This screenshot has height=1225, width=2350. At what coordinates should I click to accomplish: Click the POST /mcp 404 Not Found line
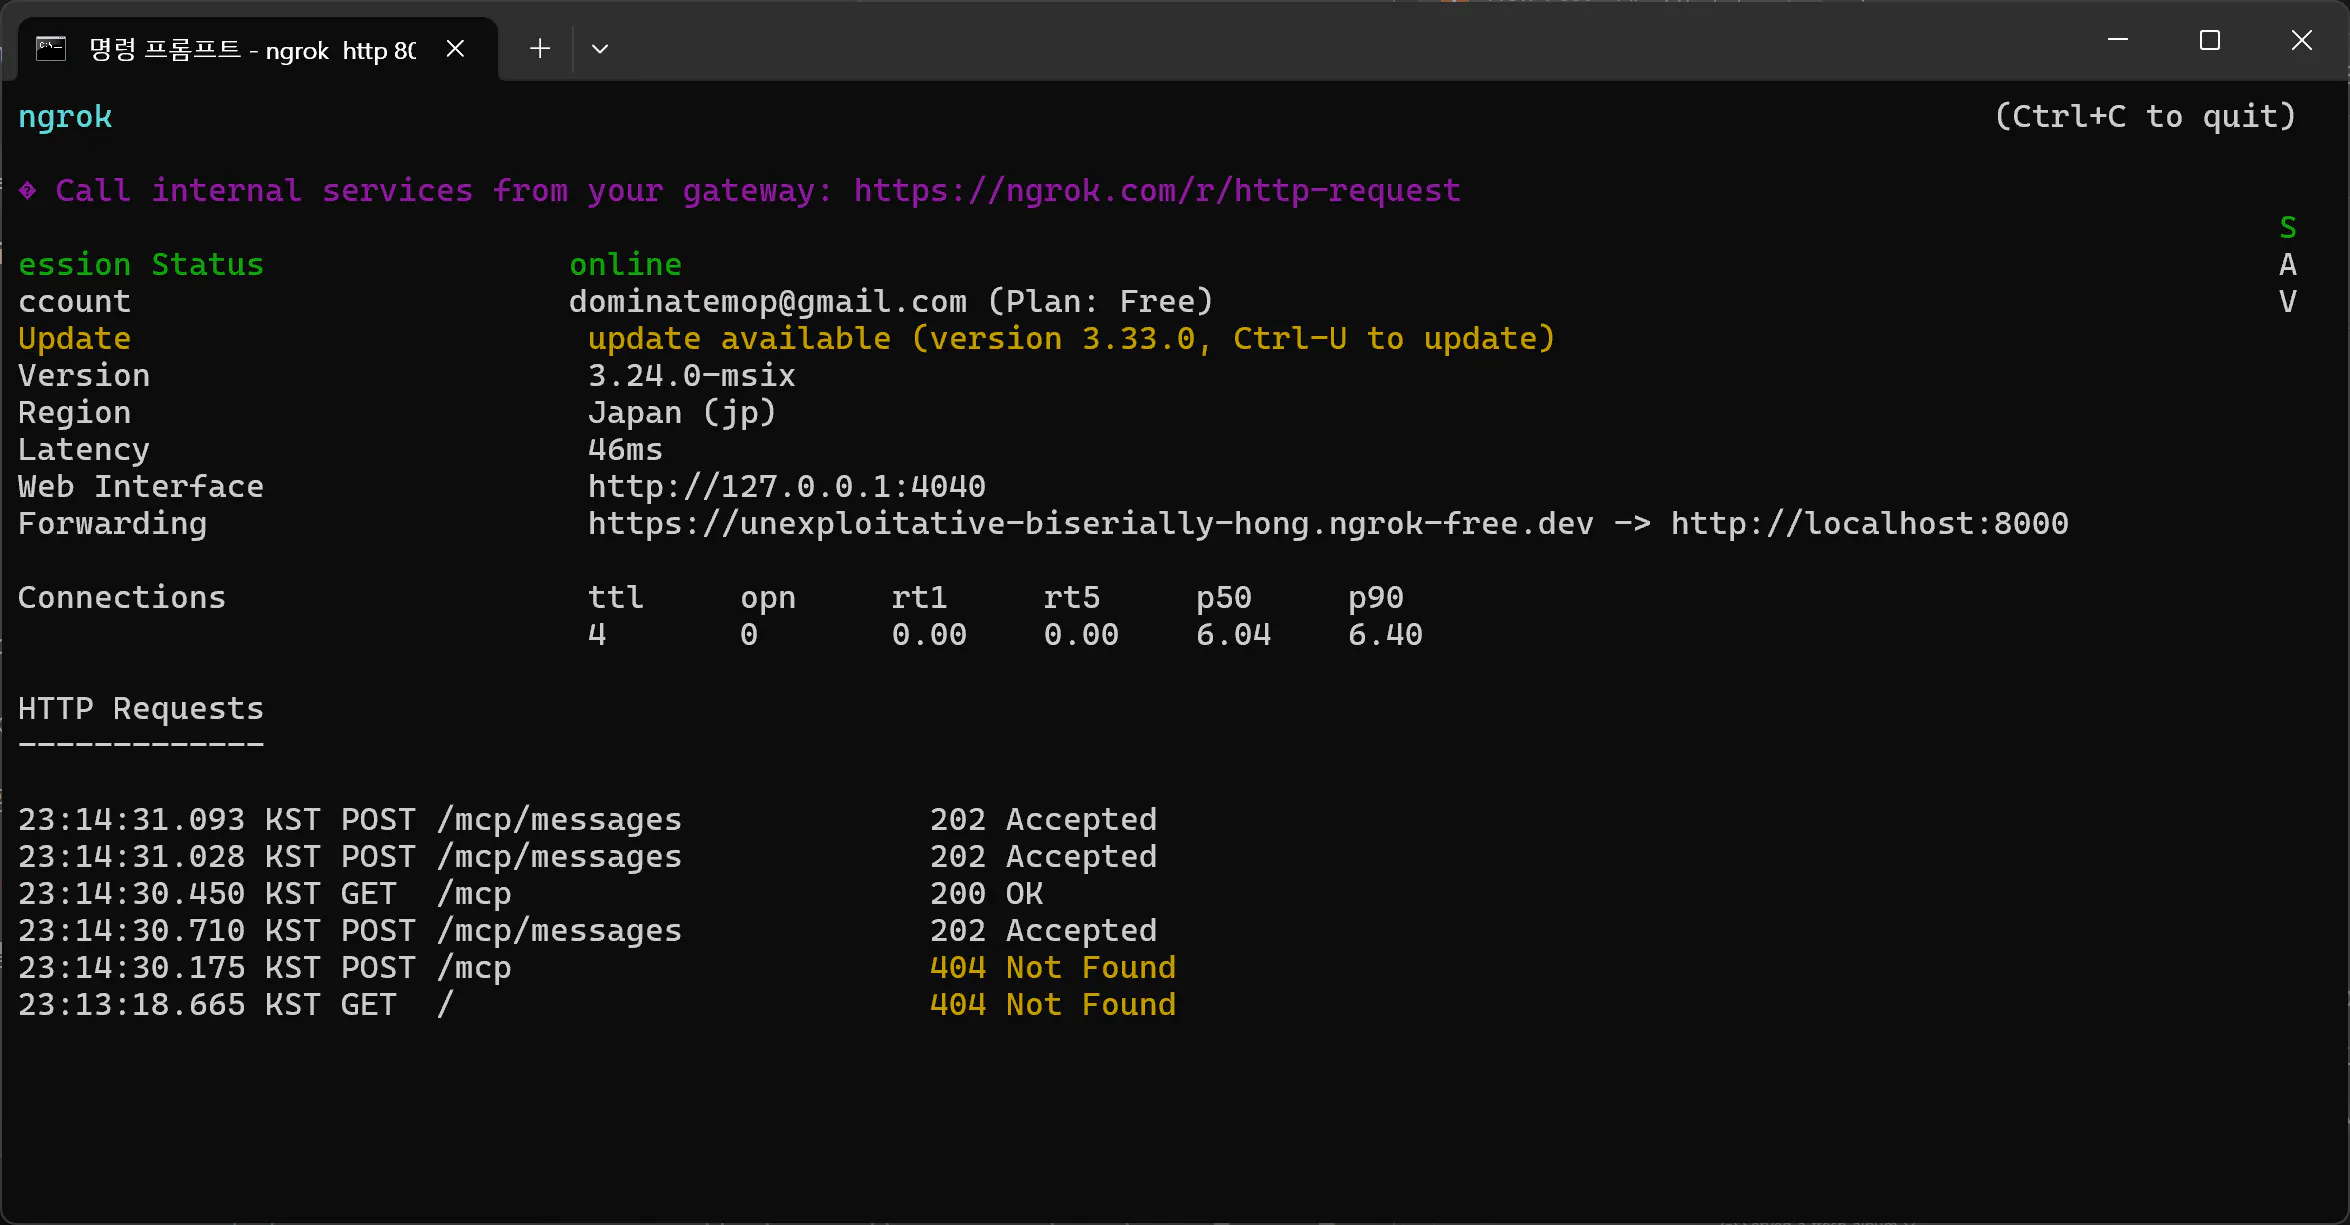click(596, 967)
